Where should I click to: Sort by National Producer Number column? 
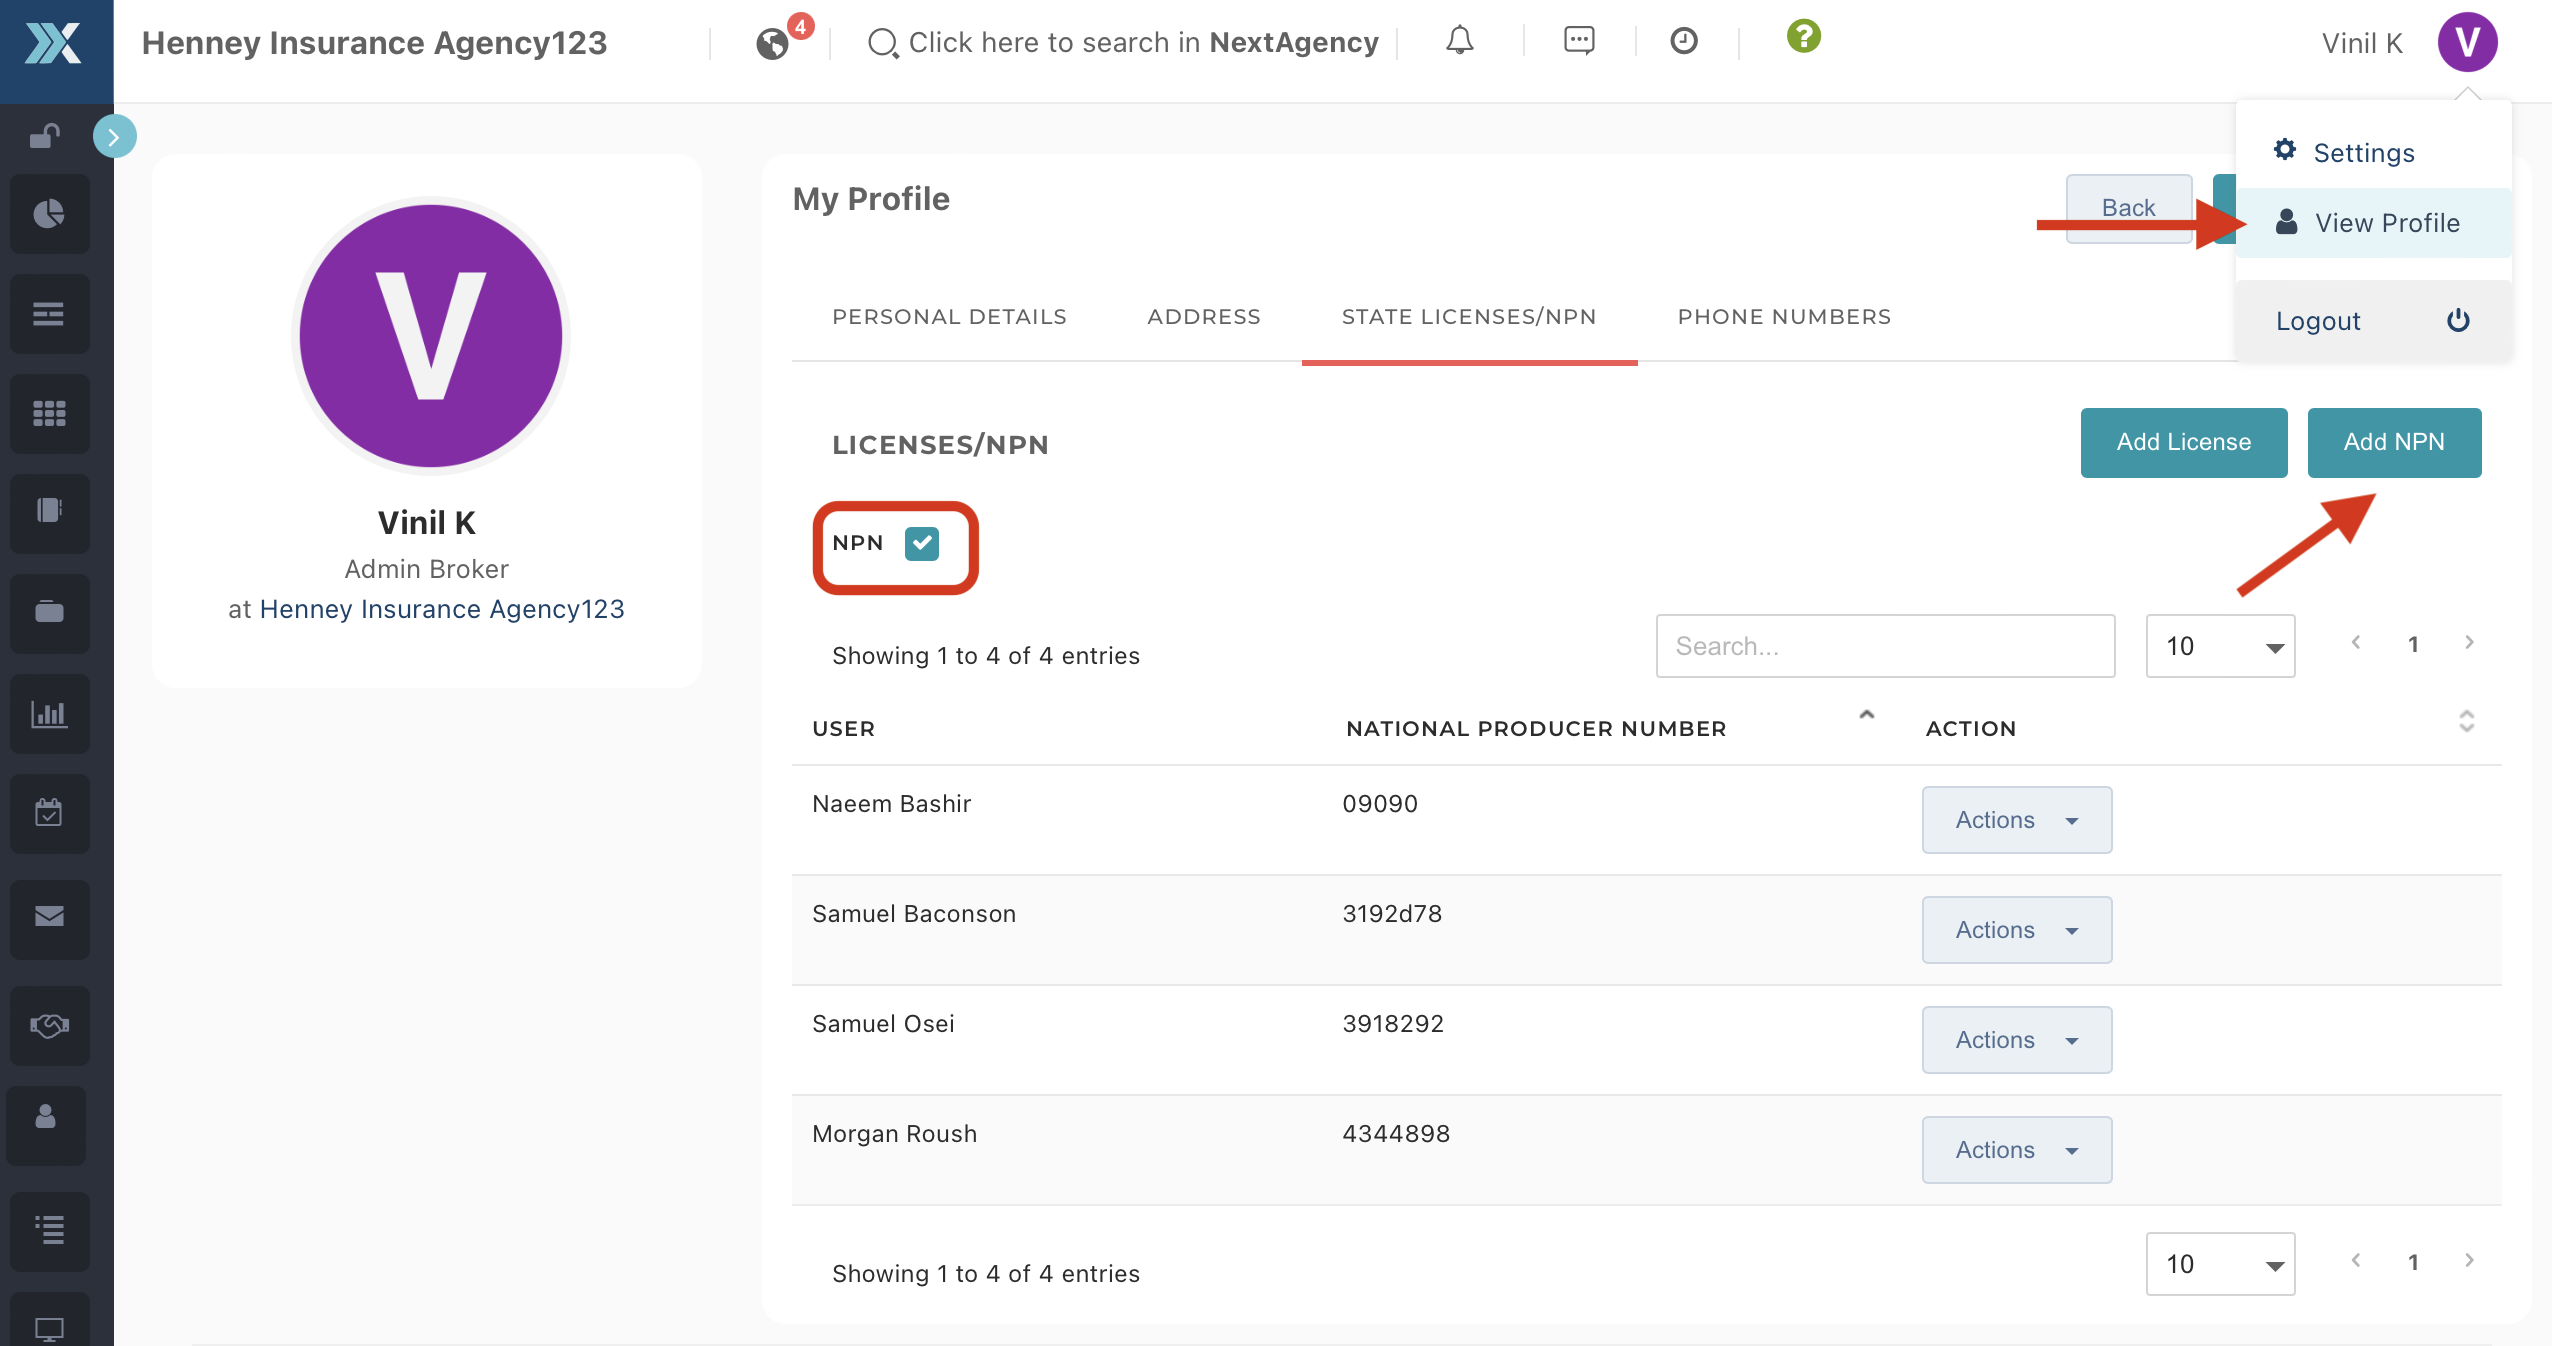[x=1535, y=728]
